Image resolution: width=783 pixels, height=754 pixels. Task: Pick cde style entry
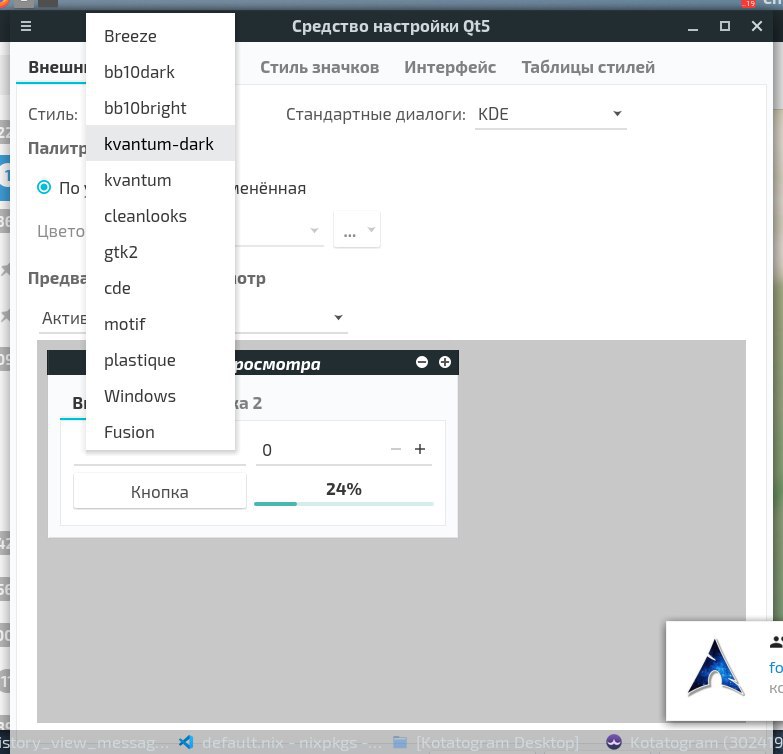[x=160, y=288]
